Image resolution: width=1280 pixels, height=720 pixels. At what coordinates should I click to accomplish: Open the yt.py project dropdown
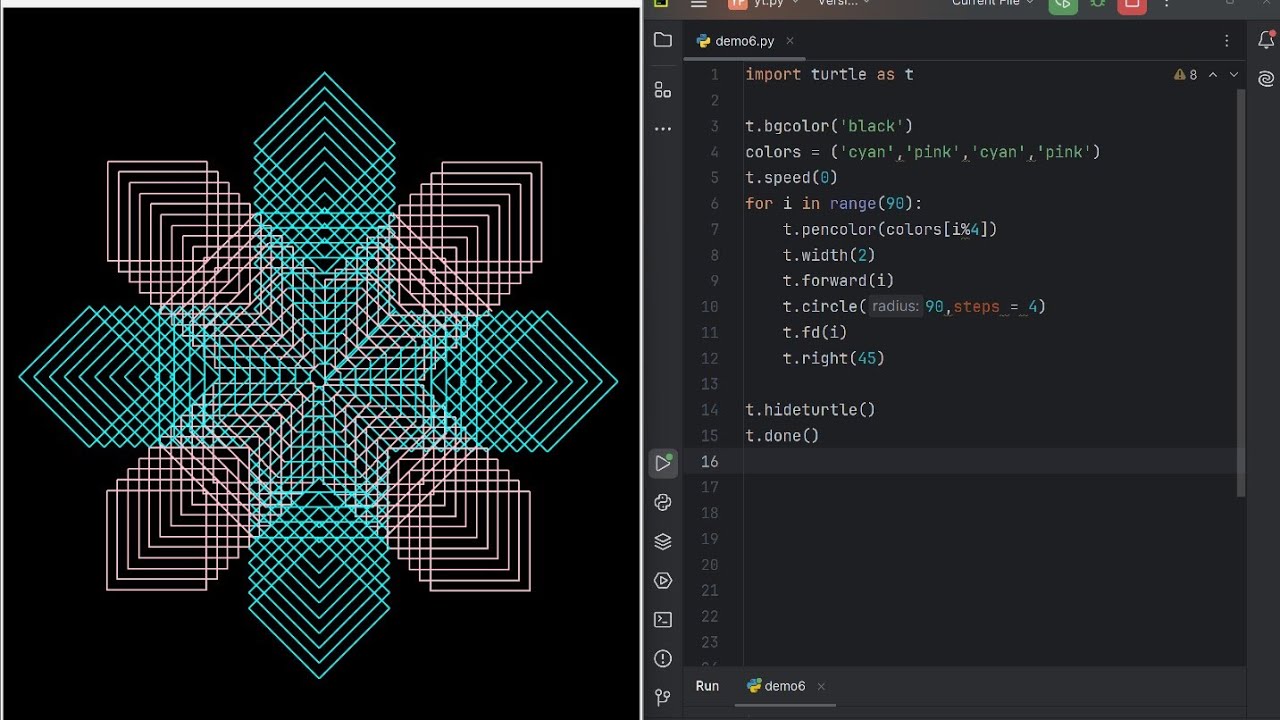click(764, 4)
